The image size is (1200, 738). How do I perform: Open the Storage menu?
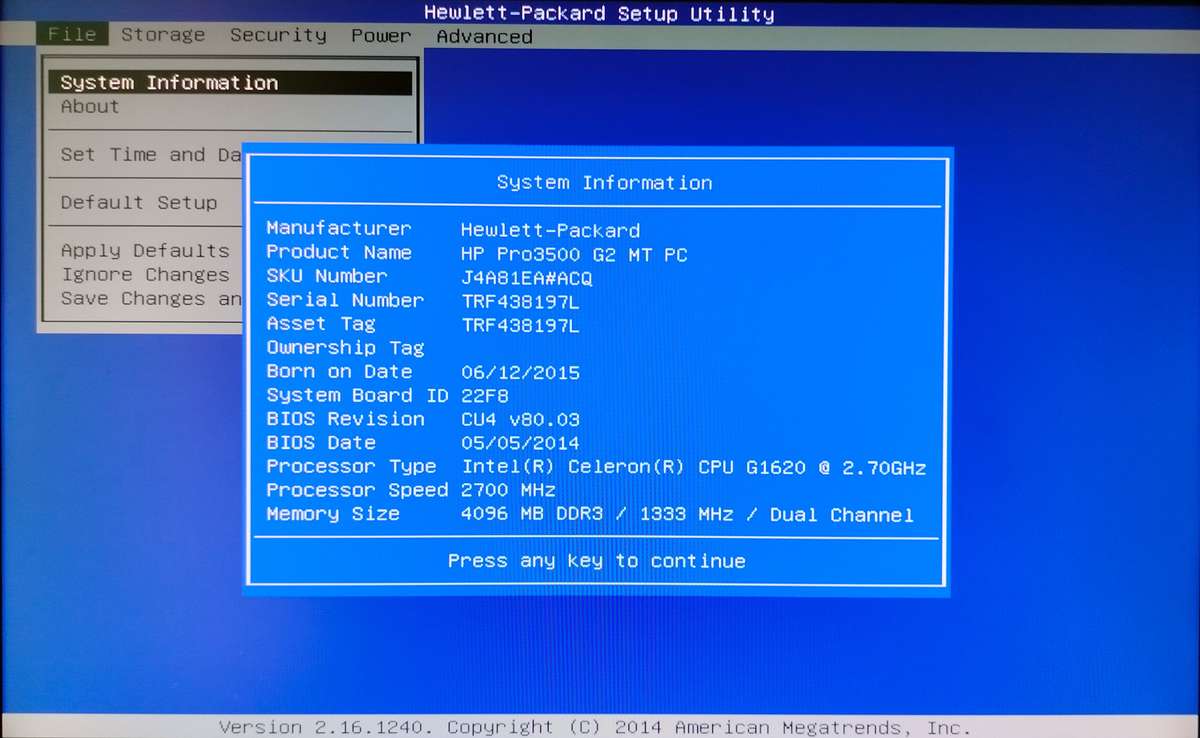tap(162, 34)
